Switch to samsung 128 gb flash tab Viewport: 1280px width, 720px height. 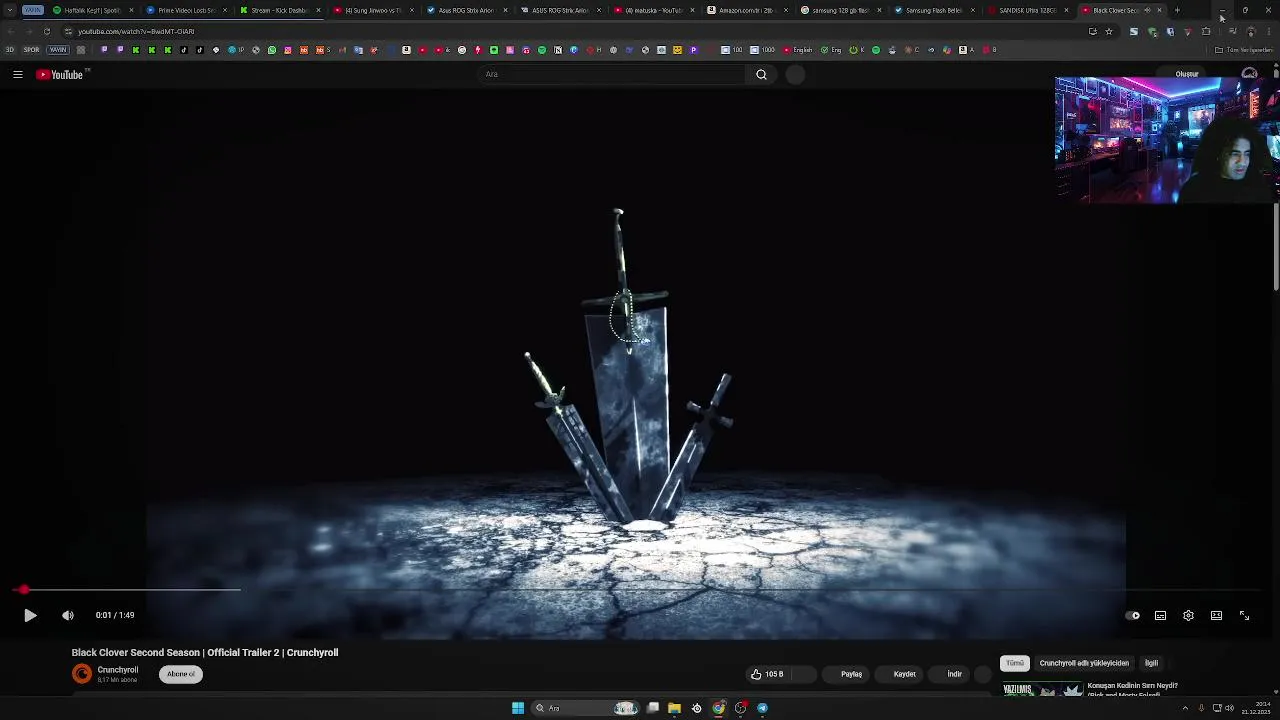[x=841, y=10]
